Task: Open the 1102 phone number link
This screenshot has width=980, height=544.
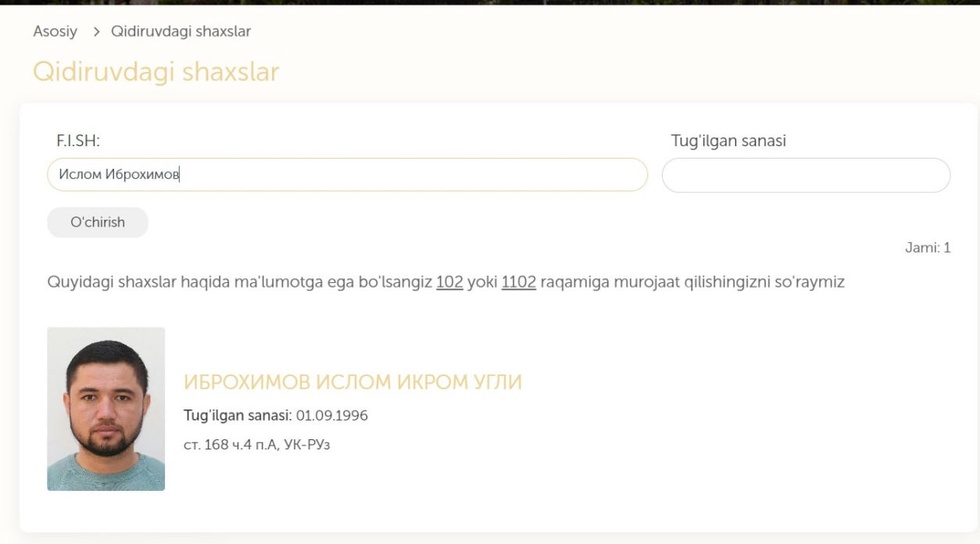Action: [518, 282]
